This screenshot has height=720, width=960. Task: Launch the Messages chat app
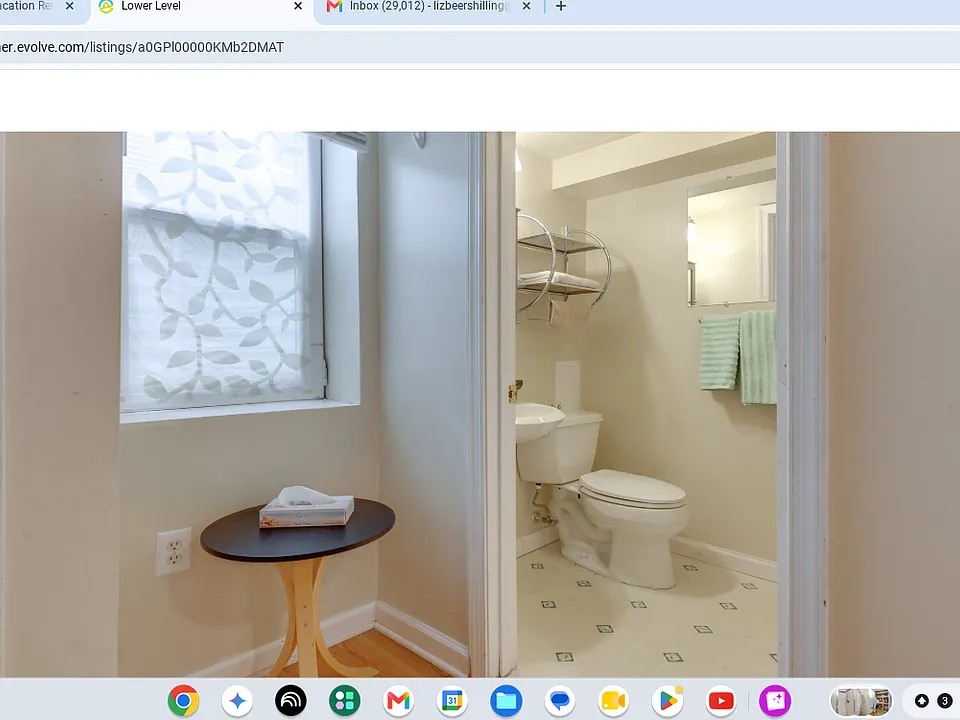click(560, 700)
